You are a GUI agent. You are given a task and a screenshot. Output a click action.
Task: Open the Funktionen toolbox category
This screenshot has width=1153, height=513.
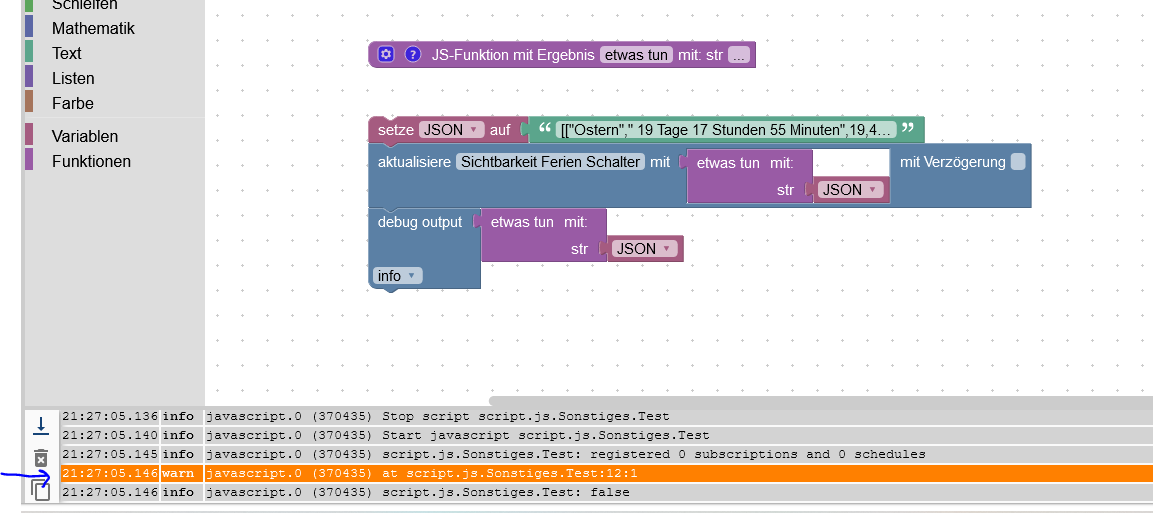[x=91, y=162]
